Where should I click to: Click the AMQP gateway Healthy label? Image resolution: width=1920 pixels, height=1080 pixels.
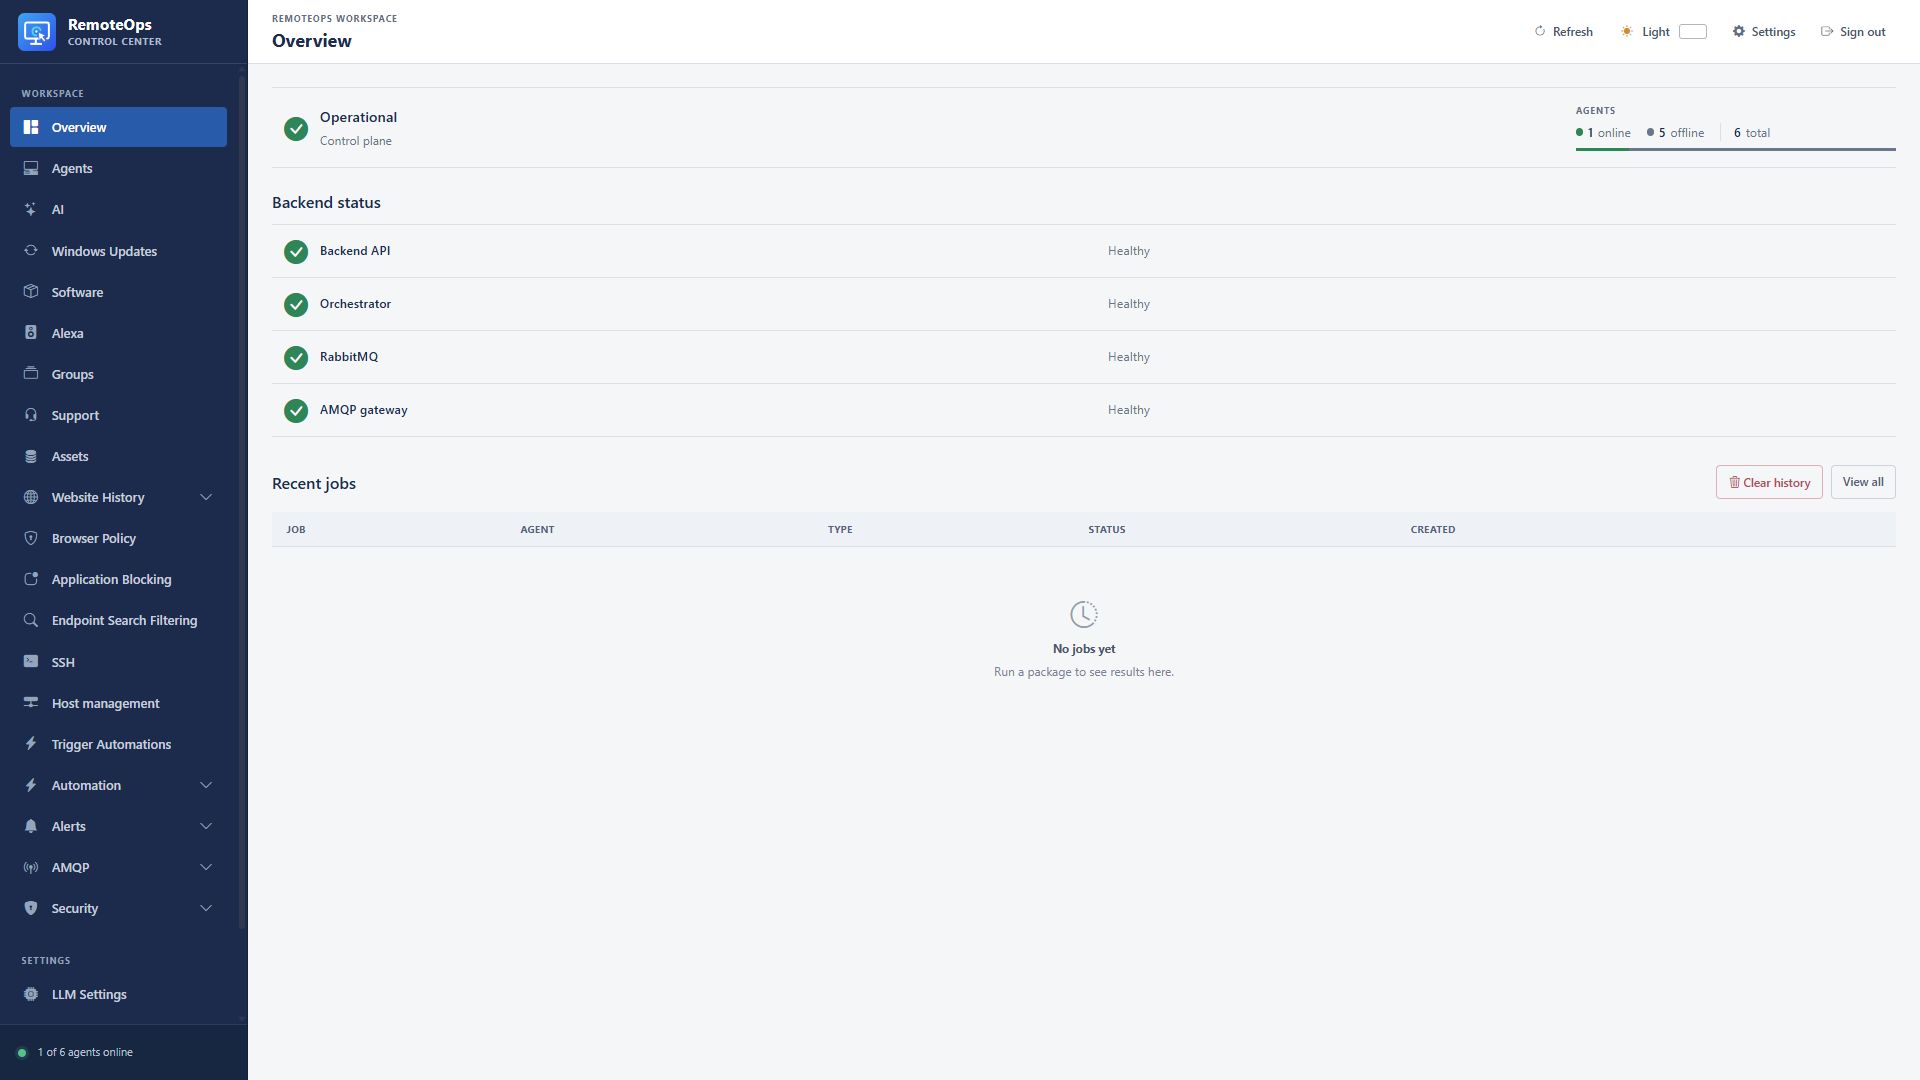pyautogui.click(x=1128, y=410)
